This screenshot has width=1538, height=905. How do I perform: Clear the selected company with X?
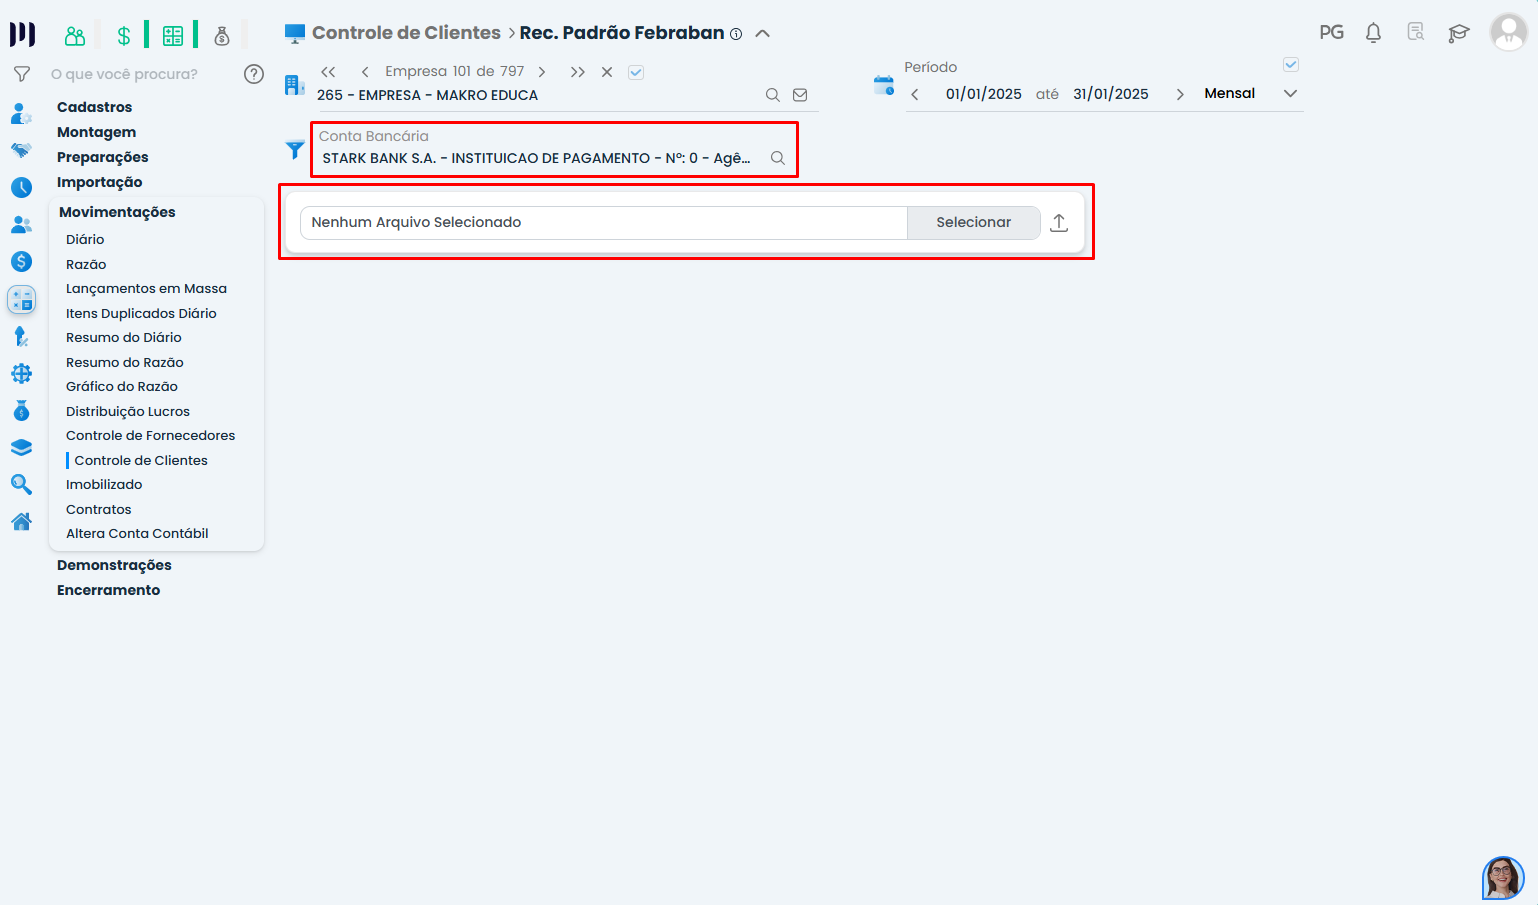[607, 72]
